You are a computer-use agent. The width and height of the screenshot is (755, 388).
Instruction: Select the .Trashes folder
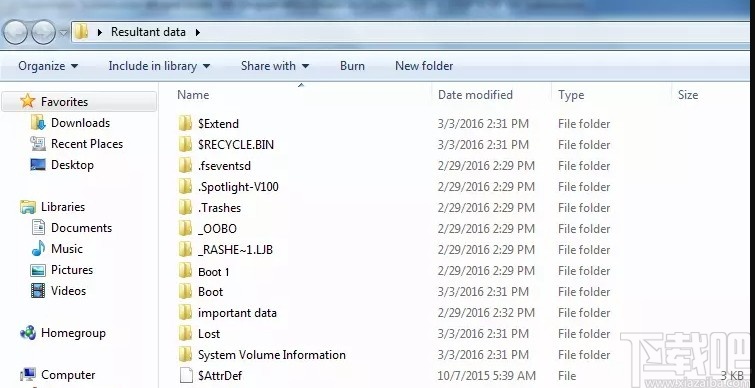tap(219, 208)
